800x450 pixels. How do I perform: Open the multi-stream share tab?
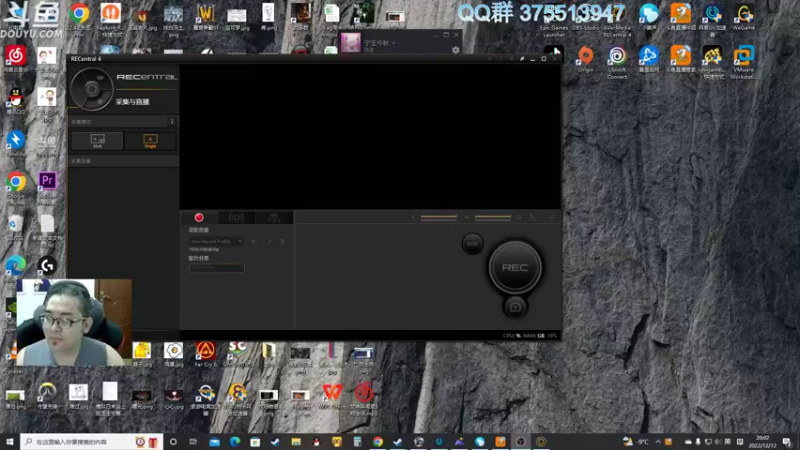(x=274, y=217)
